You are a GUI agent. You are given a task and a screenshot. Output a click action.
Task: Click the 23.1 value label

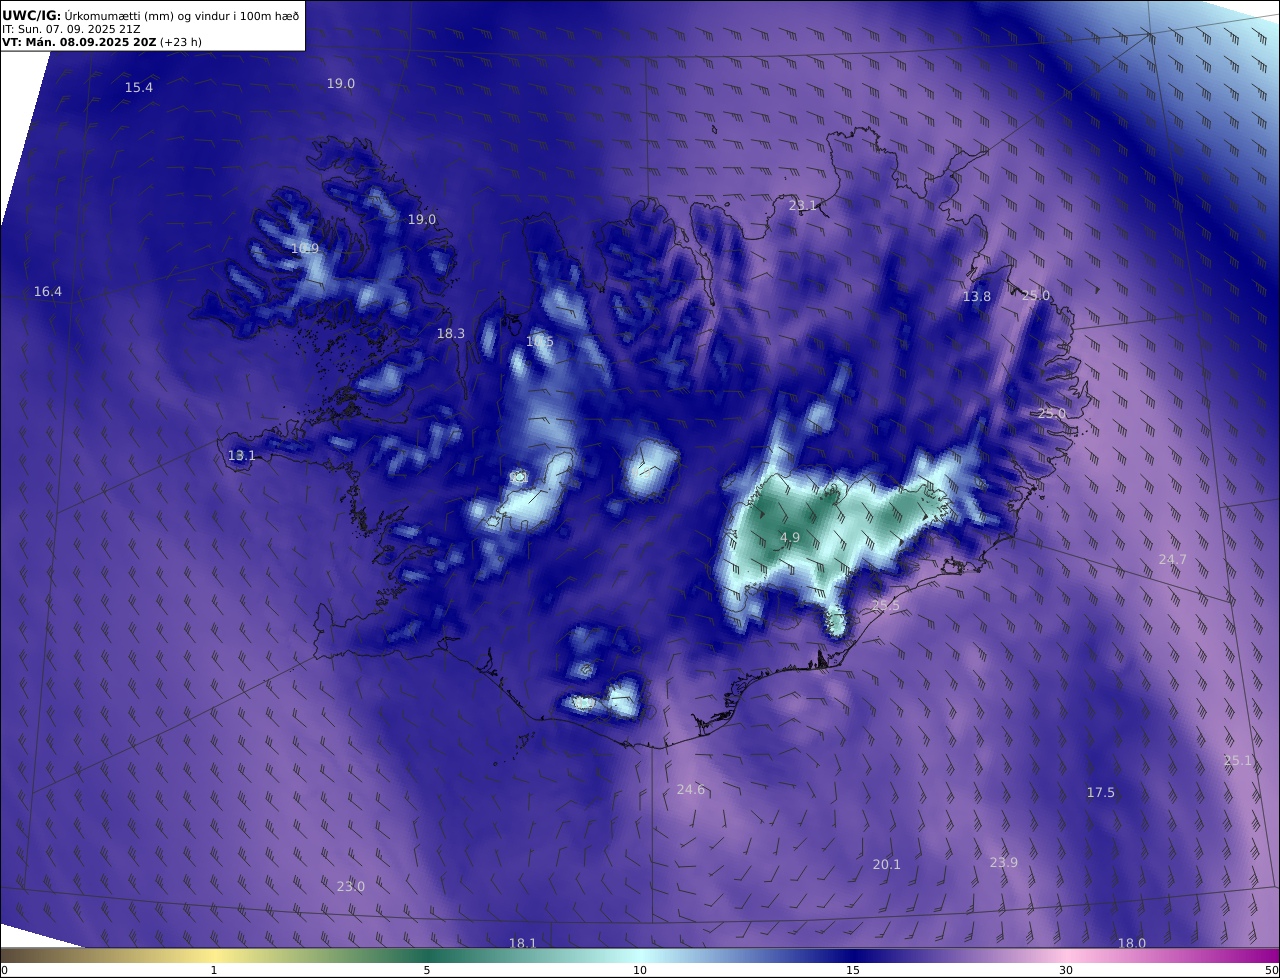pos(803,206)
